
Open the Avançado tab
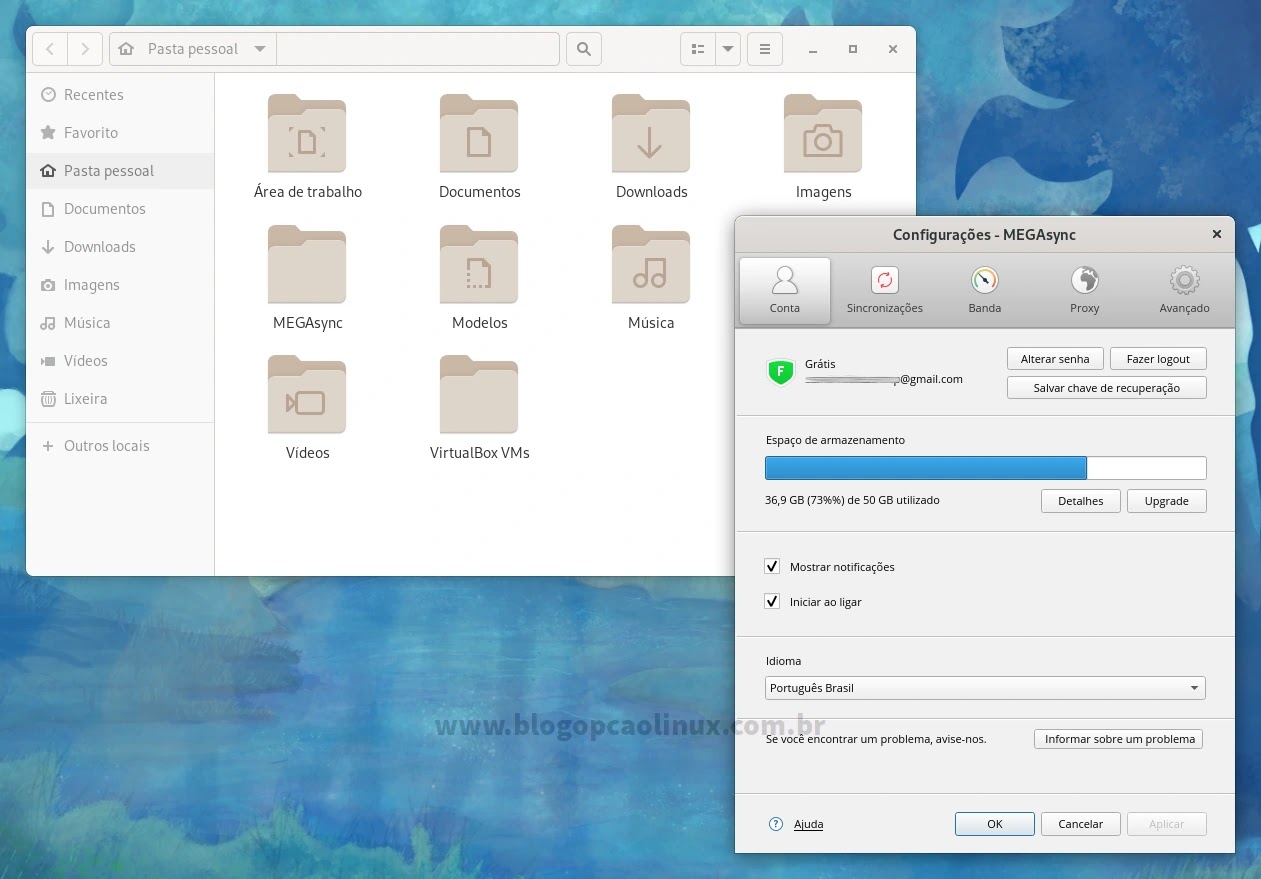coord(1185,291)
